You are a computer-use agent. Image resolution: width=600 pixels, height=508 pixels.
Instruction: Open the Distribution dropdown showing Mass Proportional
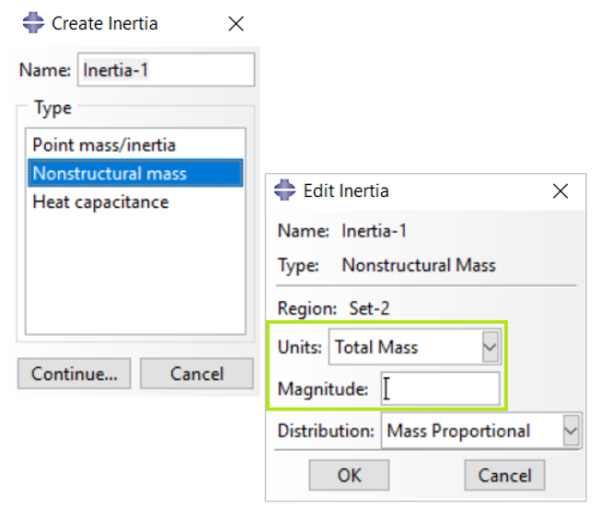pyautogui.click(x=481, y=431)
